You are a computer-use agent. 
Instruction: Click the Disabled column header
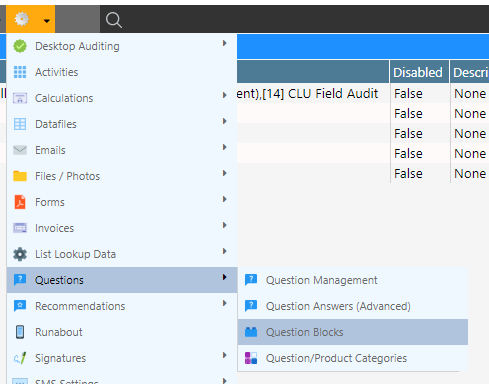(x=420, y=72)
